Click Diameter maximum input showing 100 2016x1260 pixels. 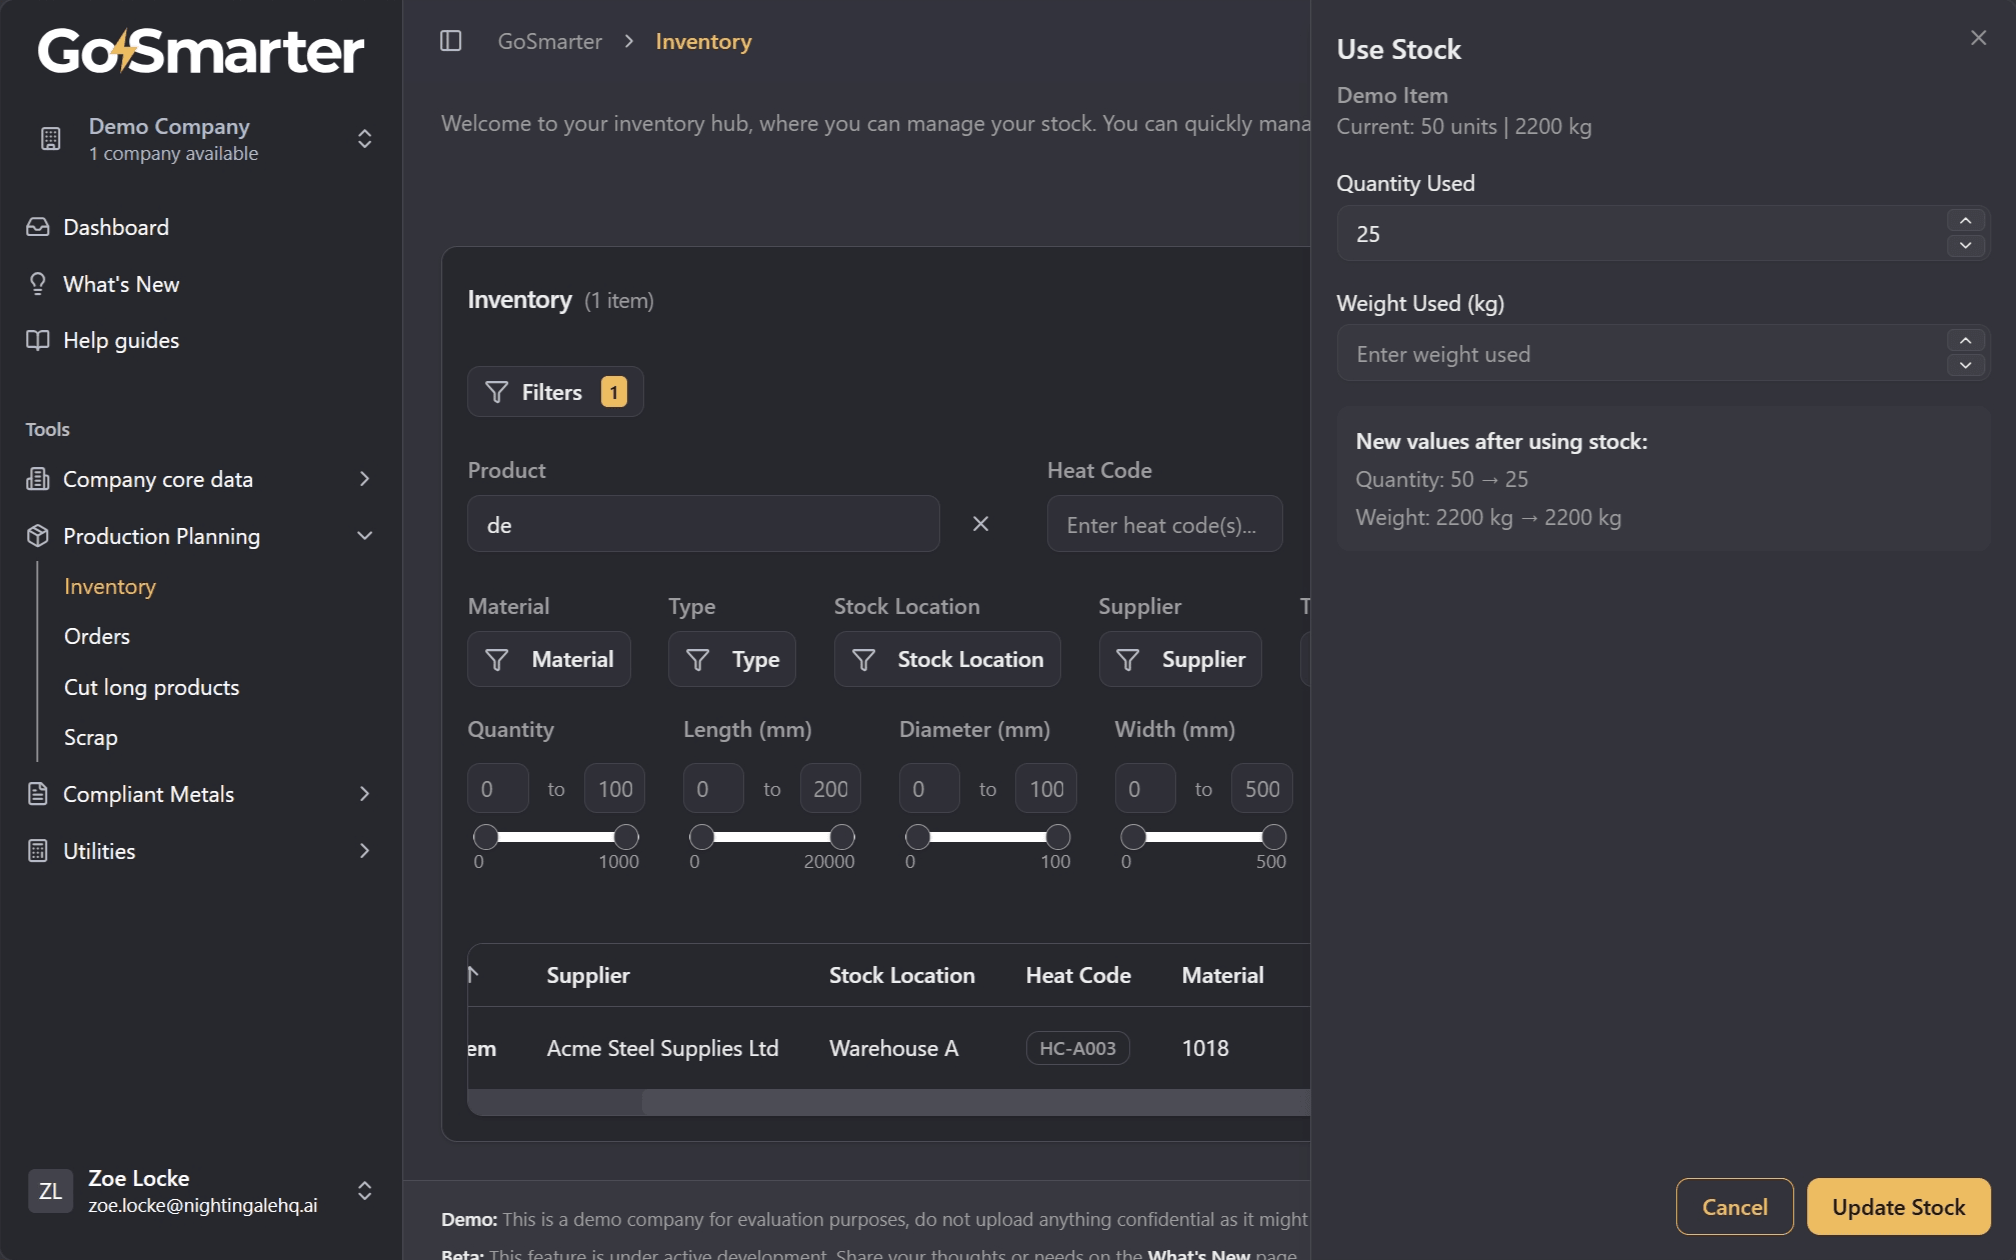tap(1046, 789)
